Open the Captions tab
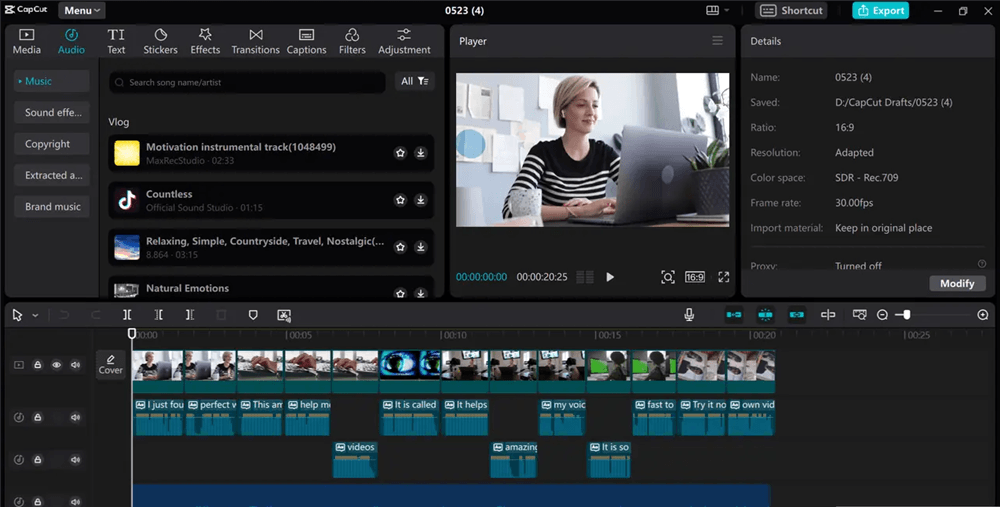This screenshot has width=1000, height=507. pos(306,41)
